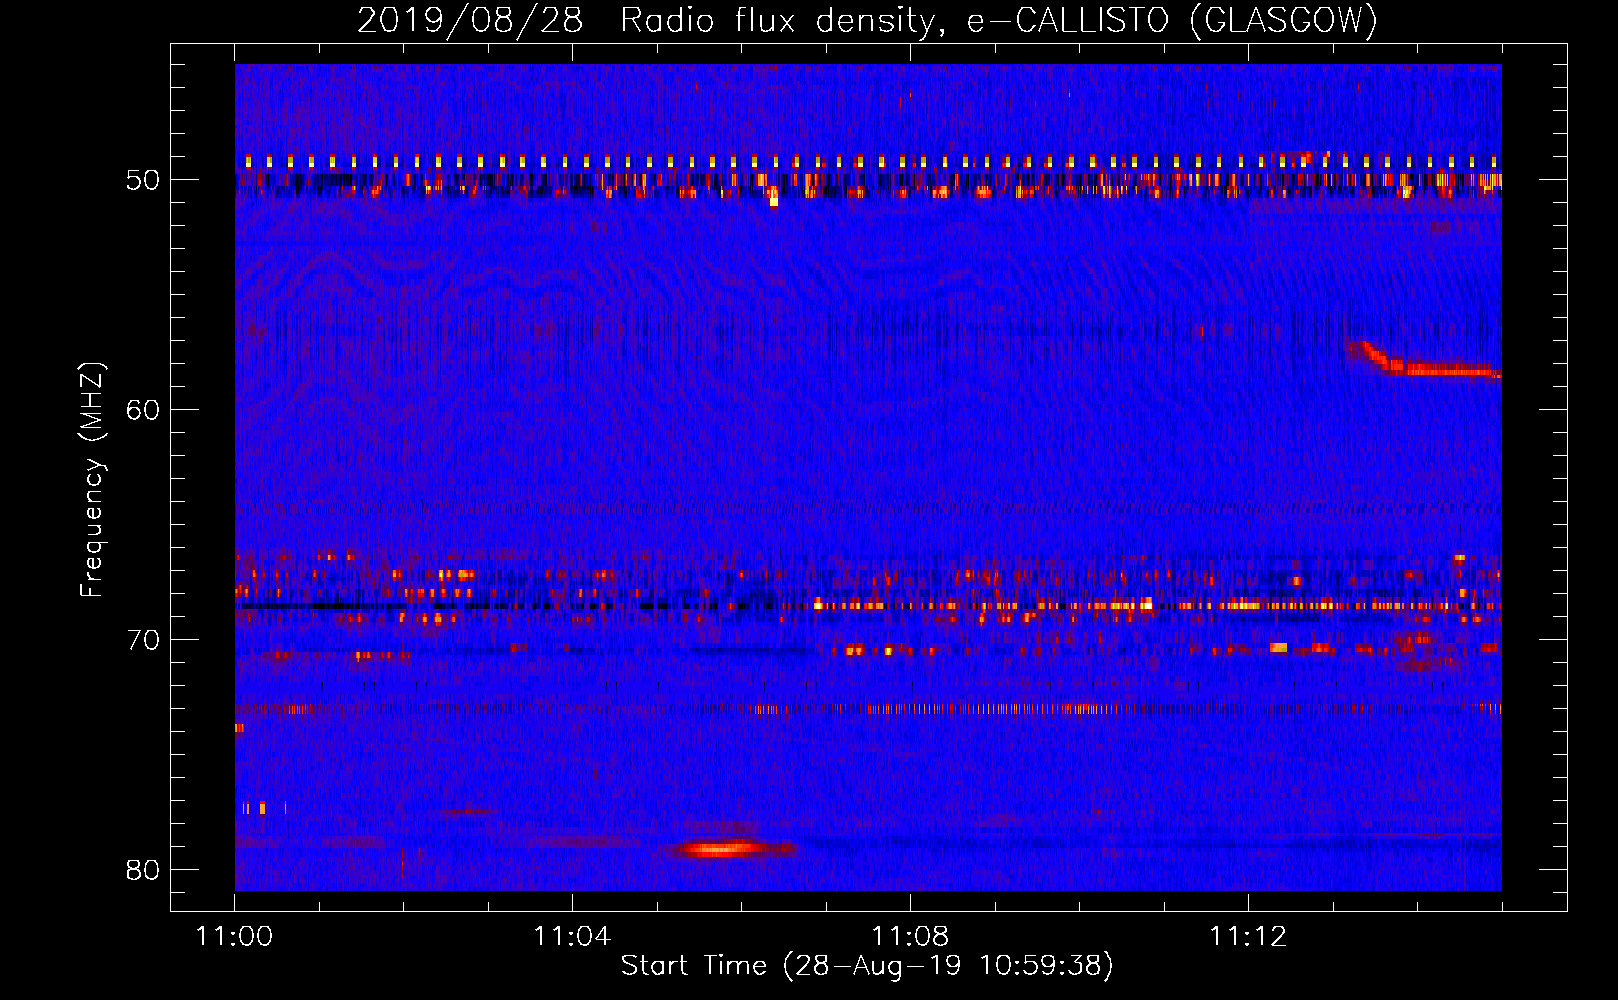Click the 80 frequency tick label
1618x1000 pixels.
pos(143,870)
